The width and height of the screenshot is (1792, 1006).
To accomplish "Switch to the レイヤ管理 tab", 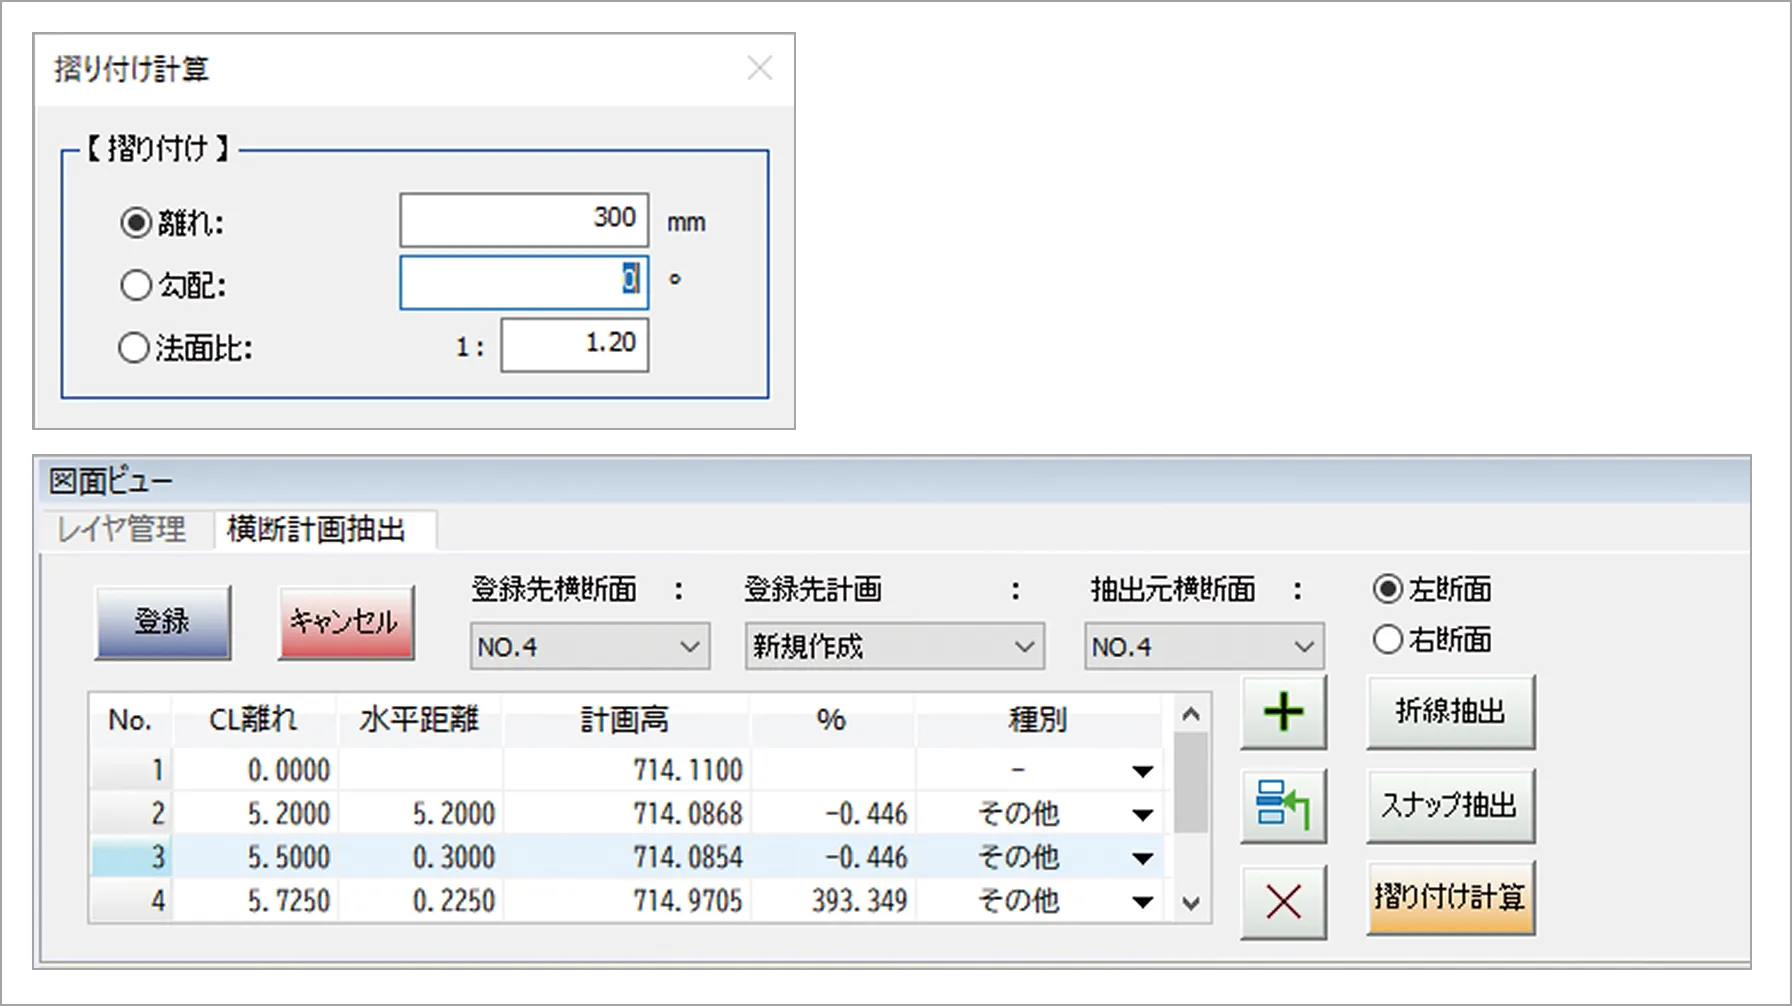I will click(122, 528).
